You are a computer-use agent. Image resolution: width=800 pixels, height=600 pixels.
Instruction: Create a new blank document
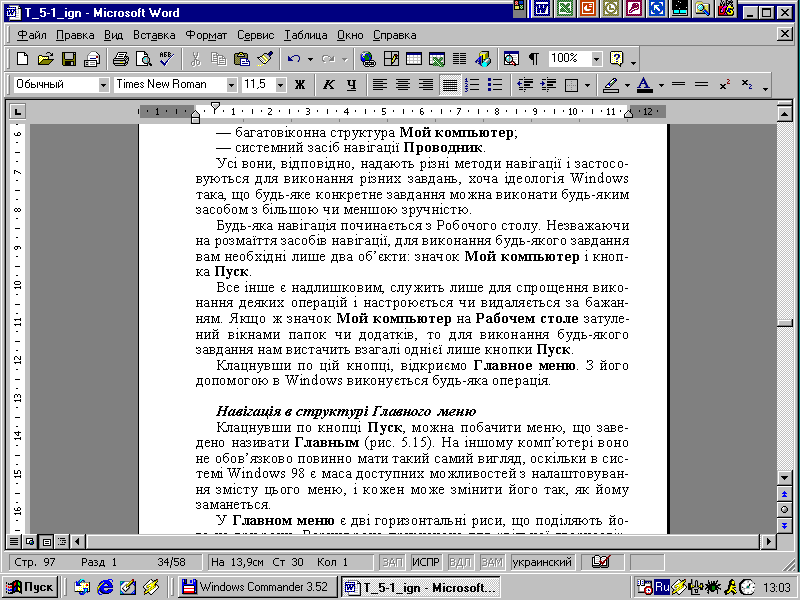tap(22, 59)
